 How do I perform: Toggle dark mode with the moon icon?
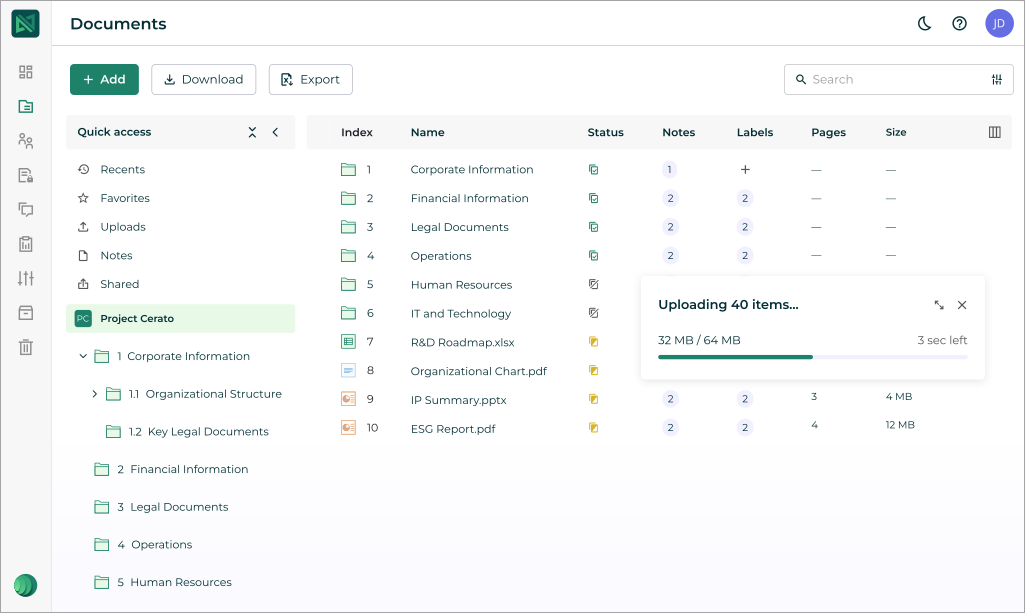(923, 23)
